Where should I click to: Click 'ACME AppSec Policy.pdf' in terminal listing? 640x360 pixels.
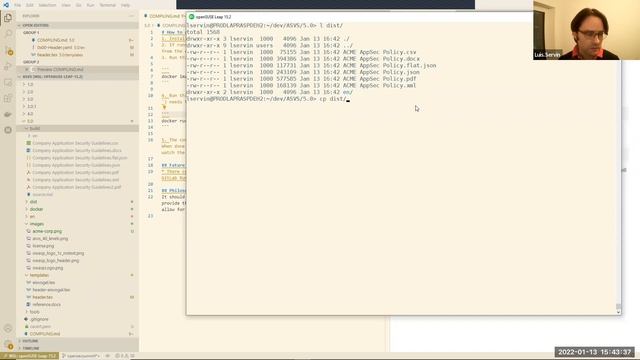[380, 79]
